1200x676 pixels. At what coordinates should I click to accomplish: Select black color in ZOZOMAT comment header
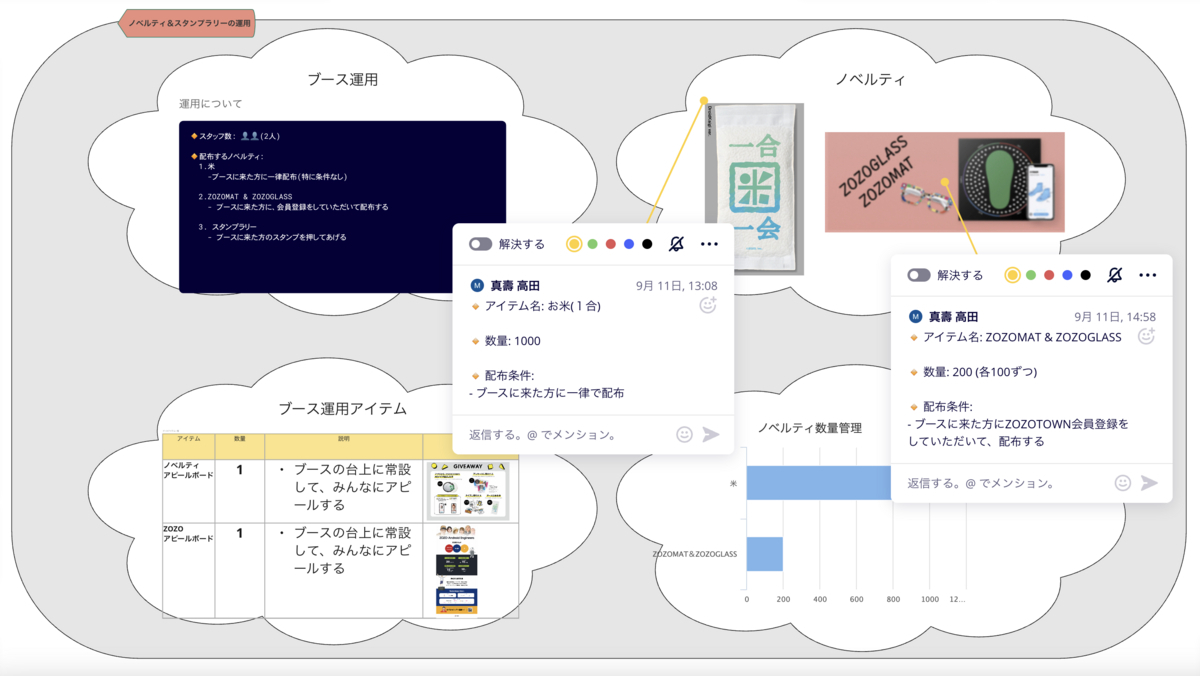[1085, 275]
